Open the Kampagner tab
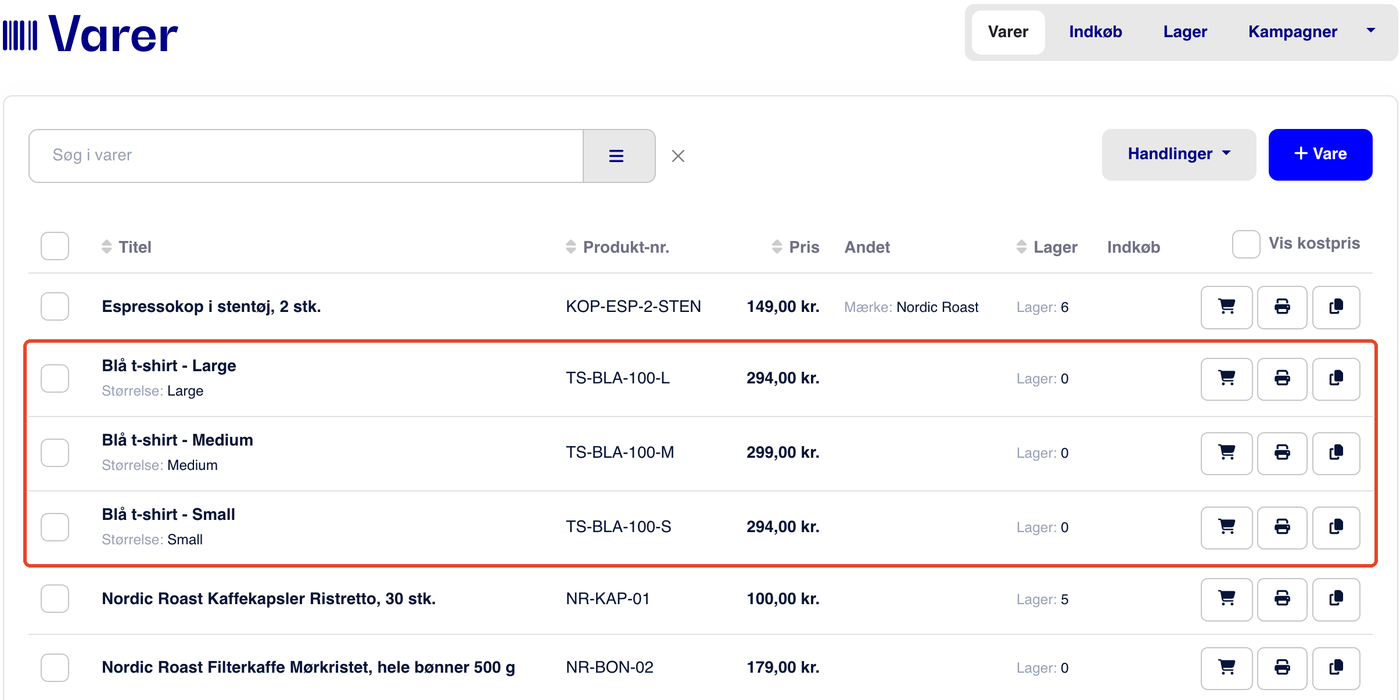The width and height of the screenshot is (1400, 700). tap(1293, 32)
